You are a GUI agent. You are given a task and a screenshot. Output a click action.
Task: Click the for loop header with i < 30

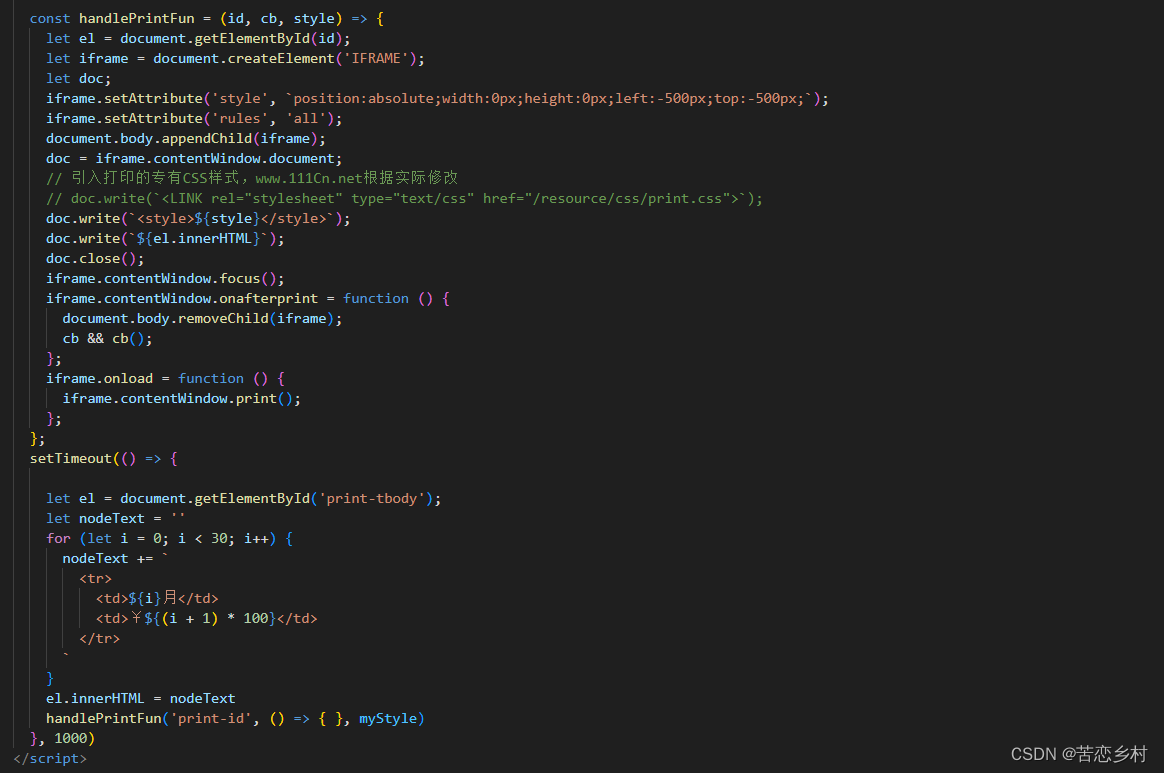(169, 540)
